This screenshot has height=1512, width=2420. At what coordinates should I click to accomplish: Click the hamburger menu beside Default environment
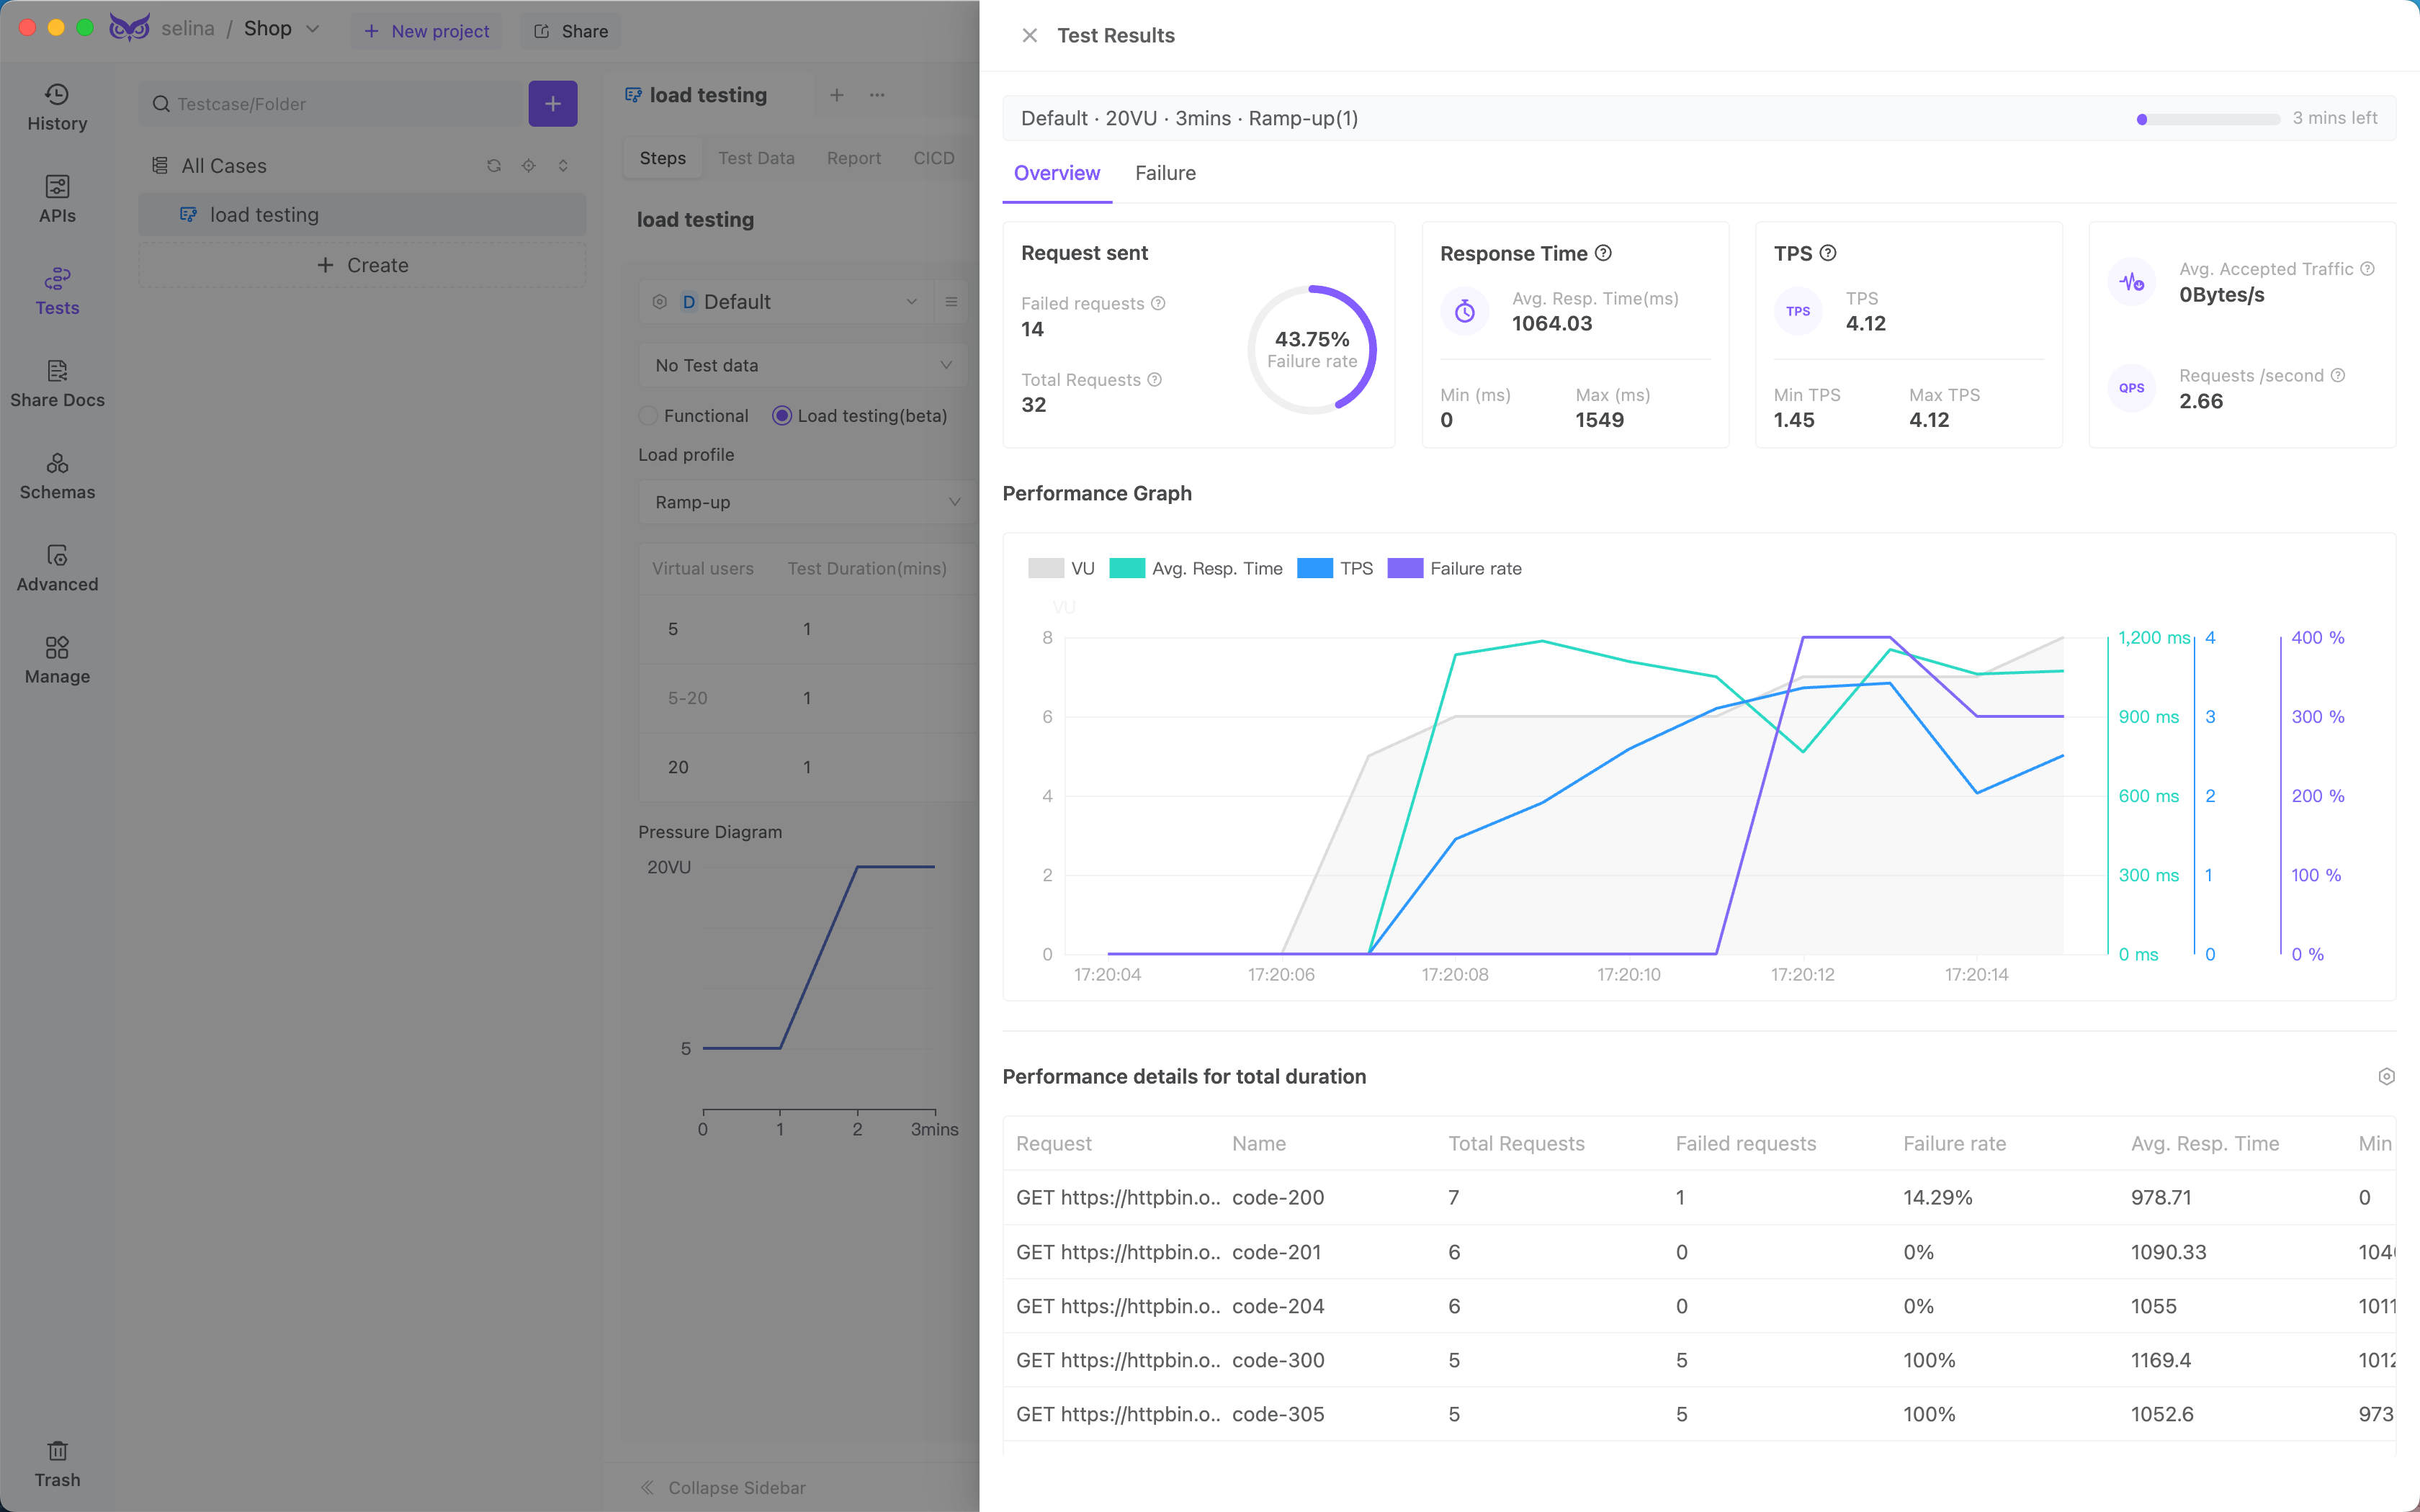(x=951, y=302)
